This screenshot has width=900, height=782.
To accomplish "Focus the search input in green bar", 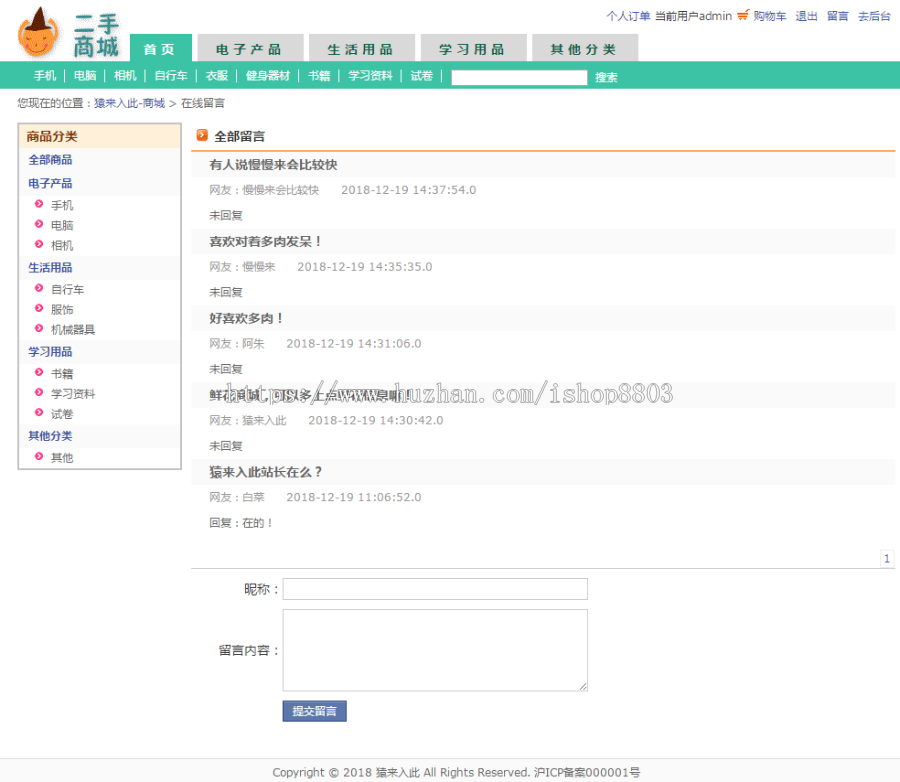I will (519, 78).
